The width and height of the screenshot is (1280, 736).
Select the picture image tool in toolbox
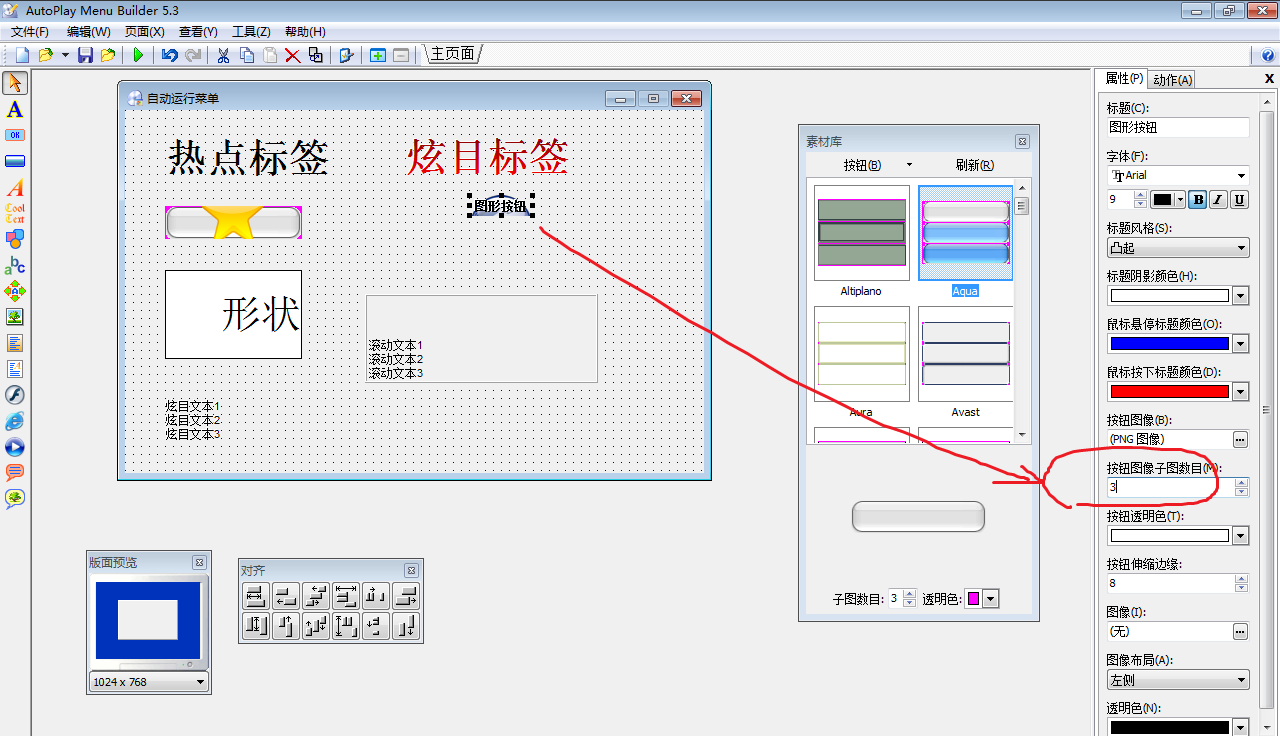(x=15, y=317)
